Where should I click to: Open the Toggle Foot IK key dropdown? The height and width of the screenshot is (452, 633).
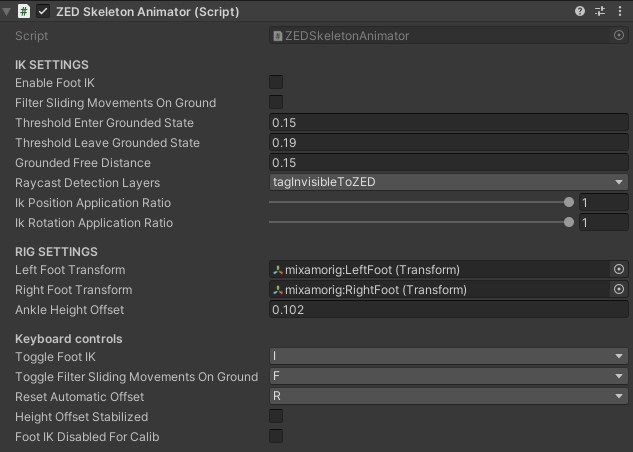coord(448,356)
